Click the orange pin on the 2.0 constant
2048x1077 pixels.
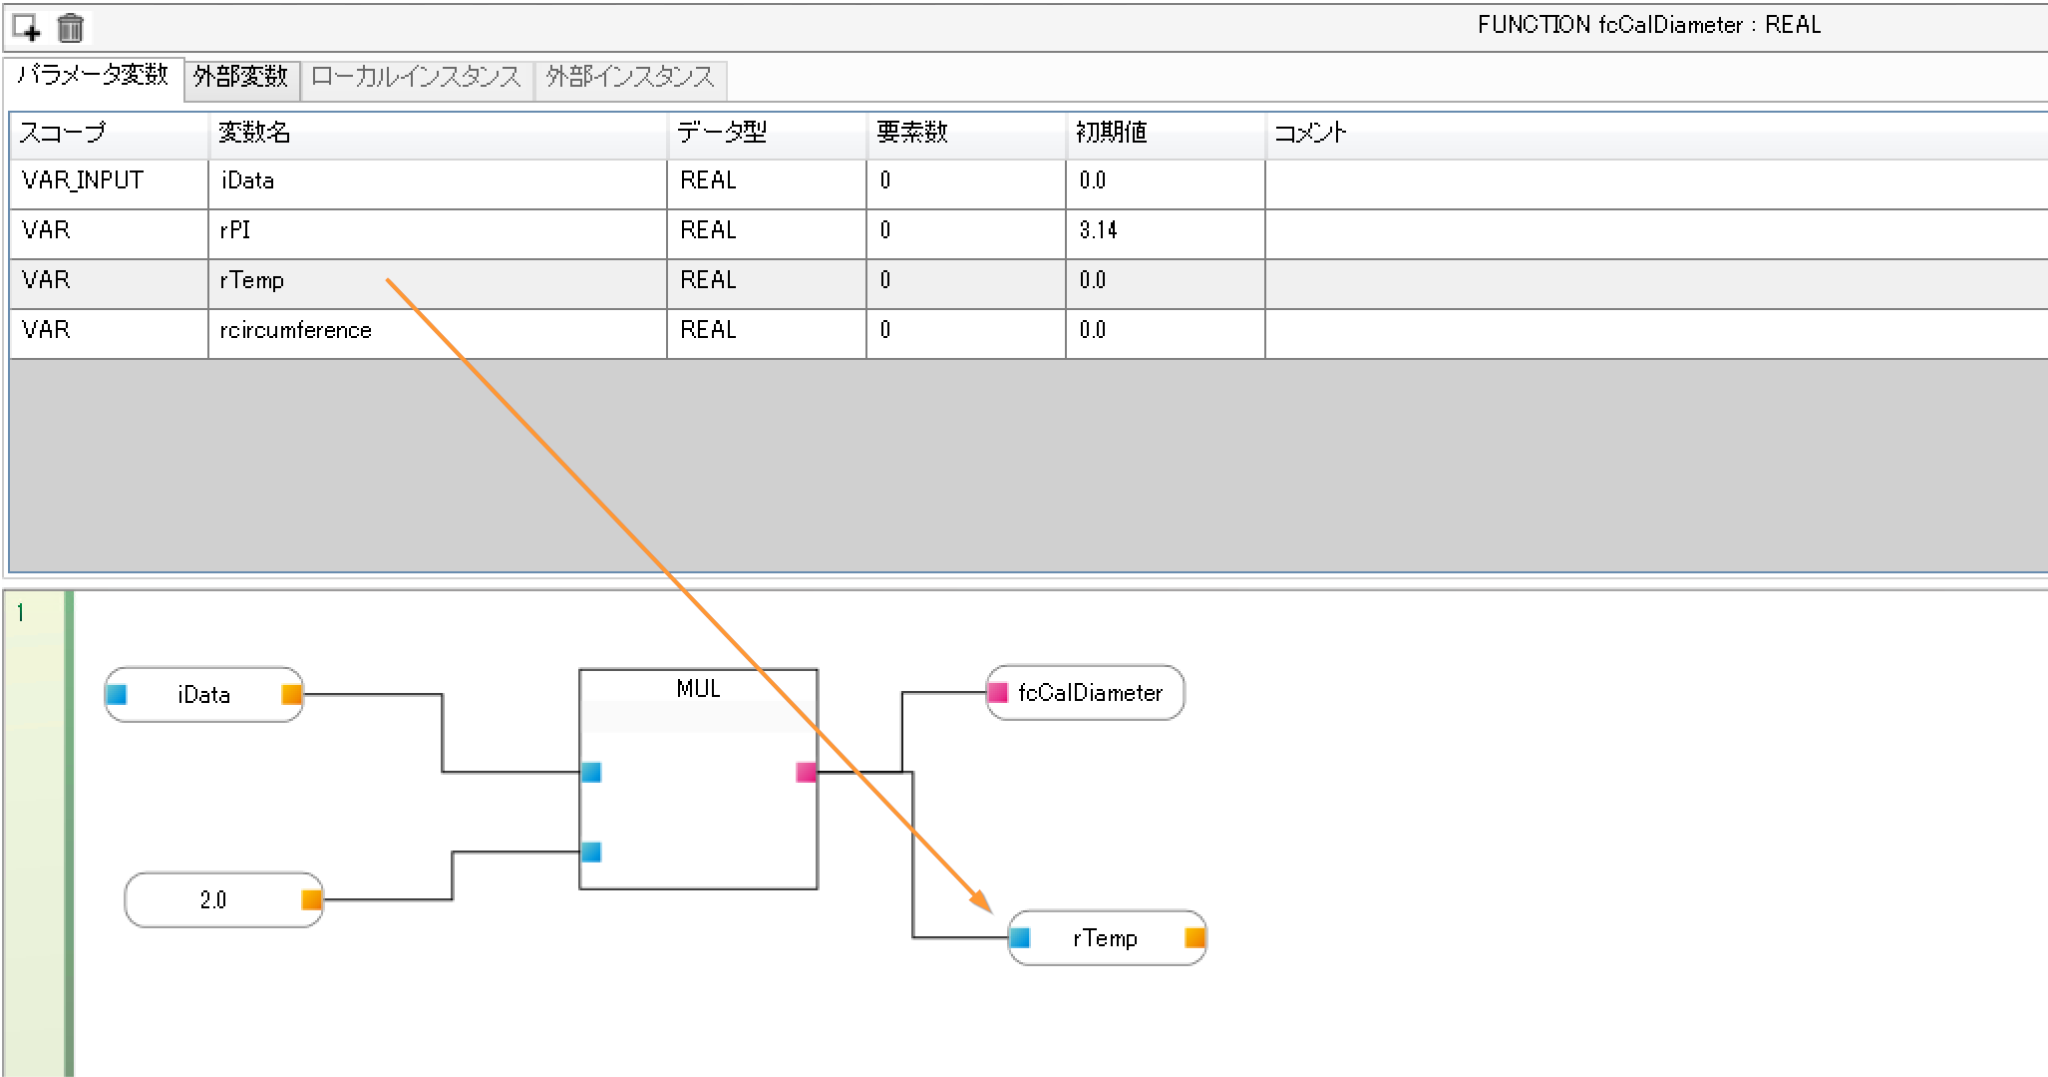[312, 900]
